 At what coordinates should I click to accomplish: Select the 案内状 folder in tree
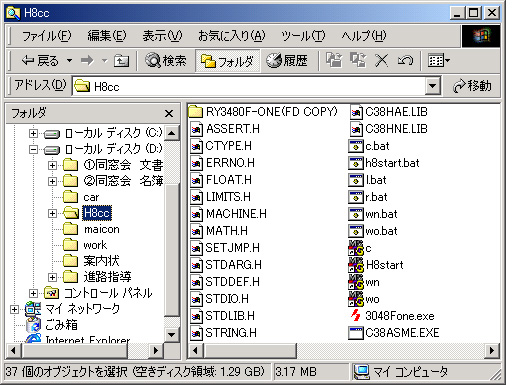91,261
